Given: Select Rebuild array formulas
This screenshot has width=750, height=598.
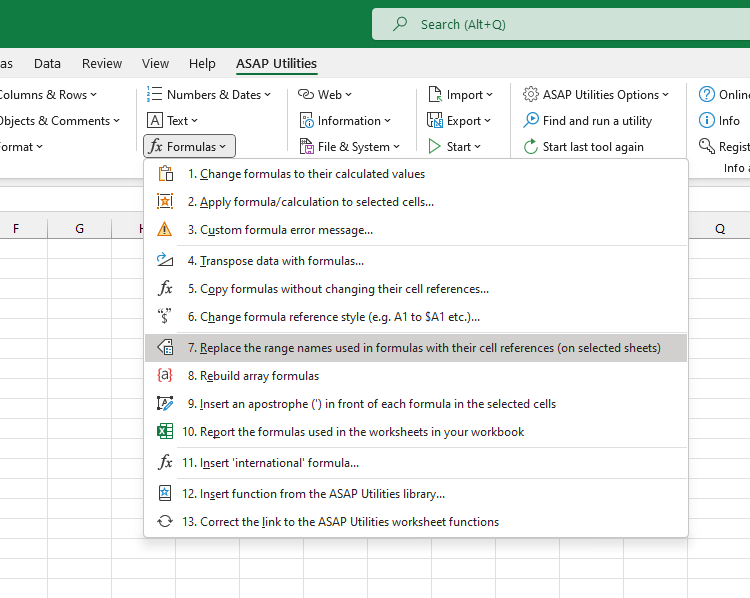Looking at the screenshot, I should (x=416, y=376).
